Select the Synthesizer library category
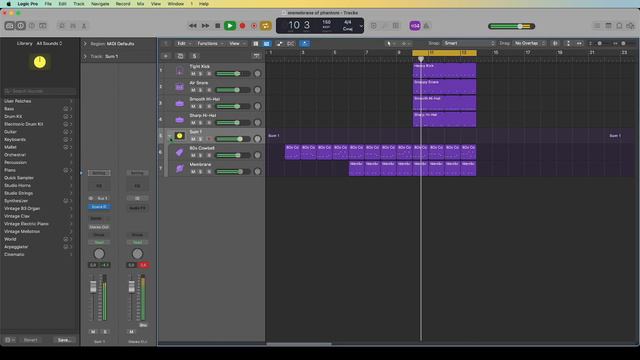The image size is (640, 360). (37, 201)
